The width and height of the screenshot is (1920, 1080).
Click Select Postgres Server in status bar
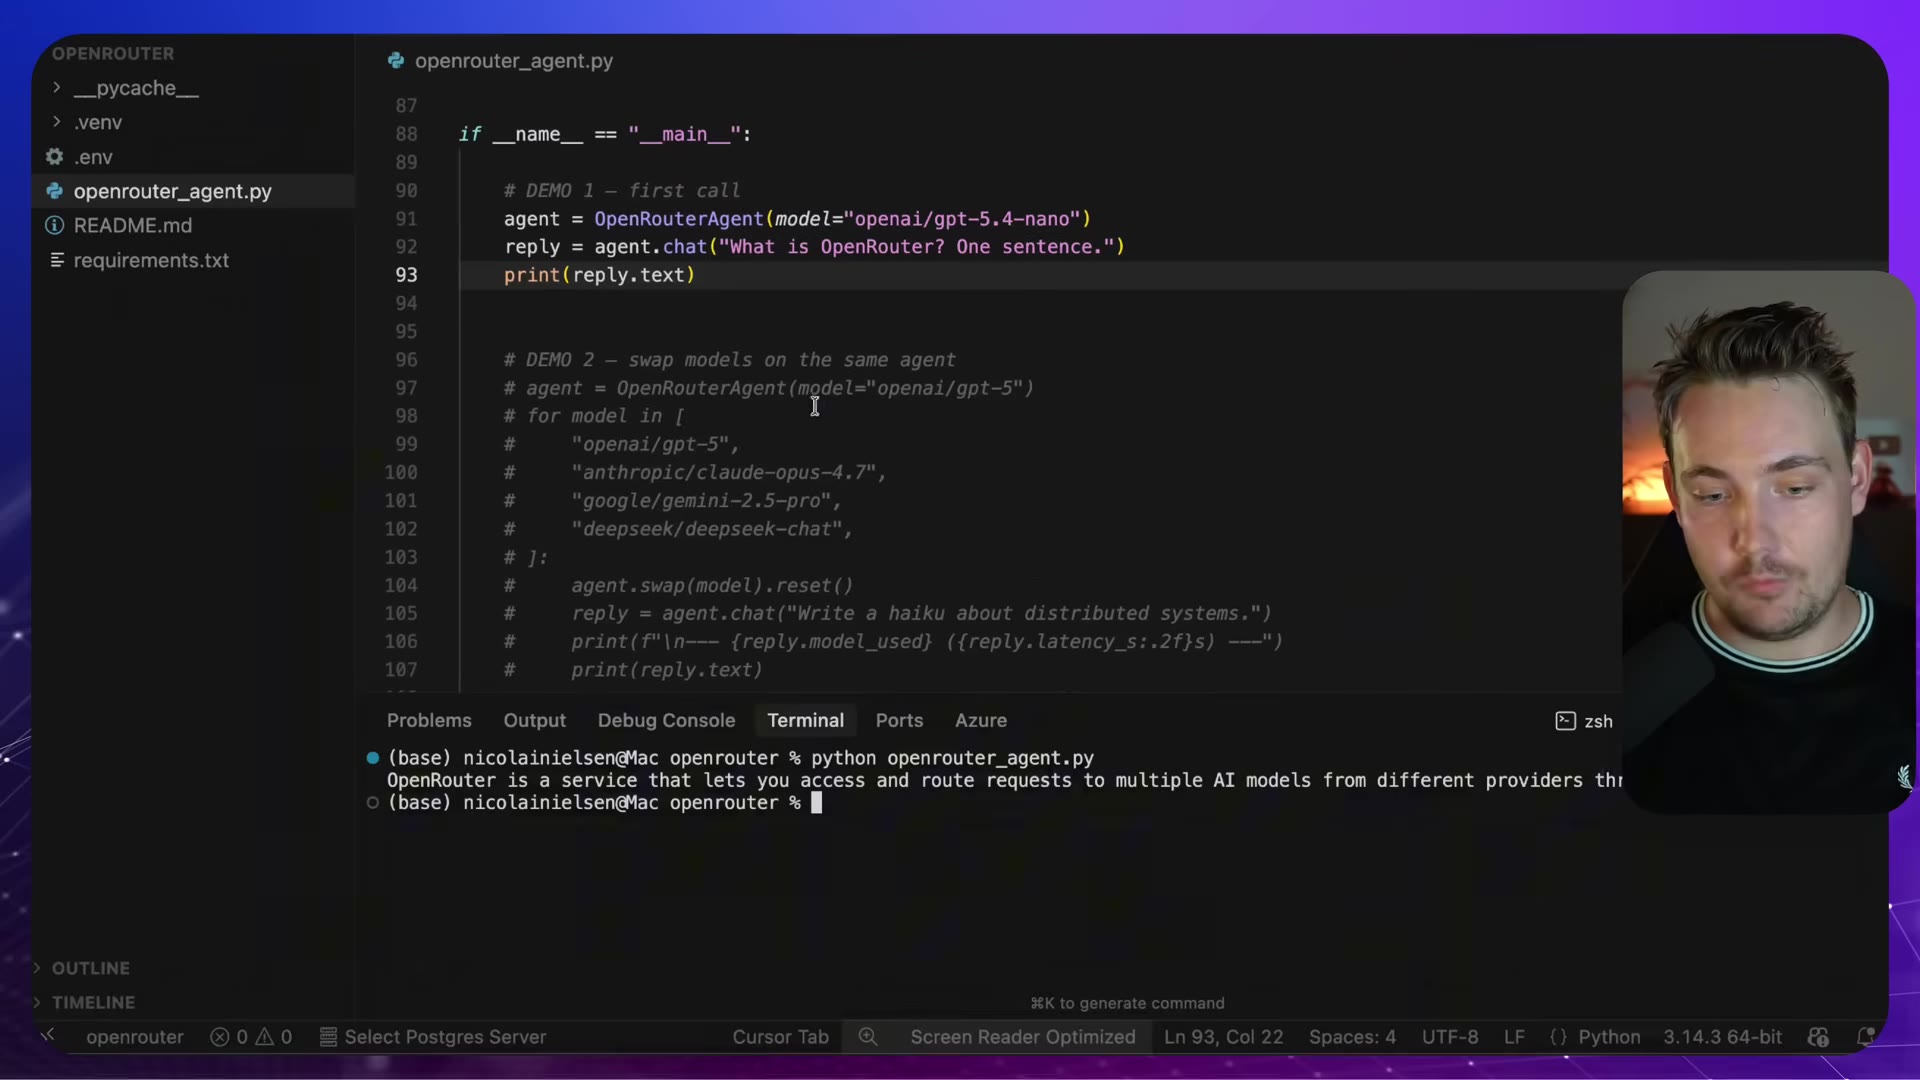(432, 1037)
